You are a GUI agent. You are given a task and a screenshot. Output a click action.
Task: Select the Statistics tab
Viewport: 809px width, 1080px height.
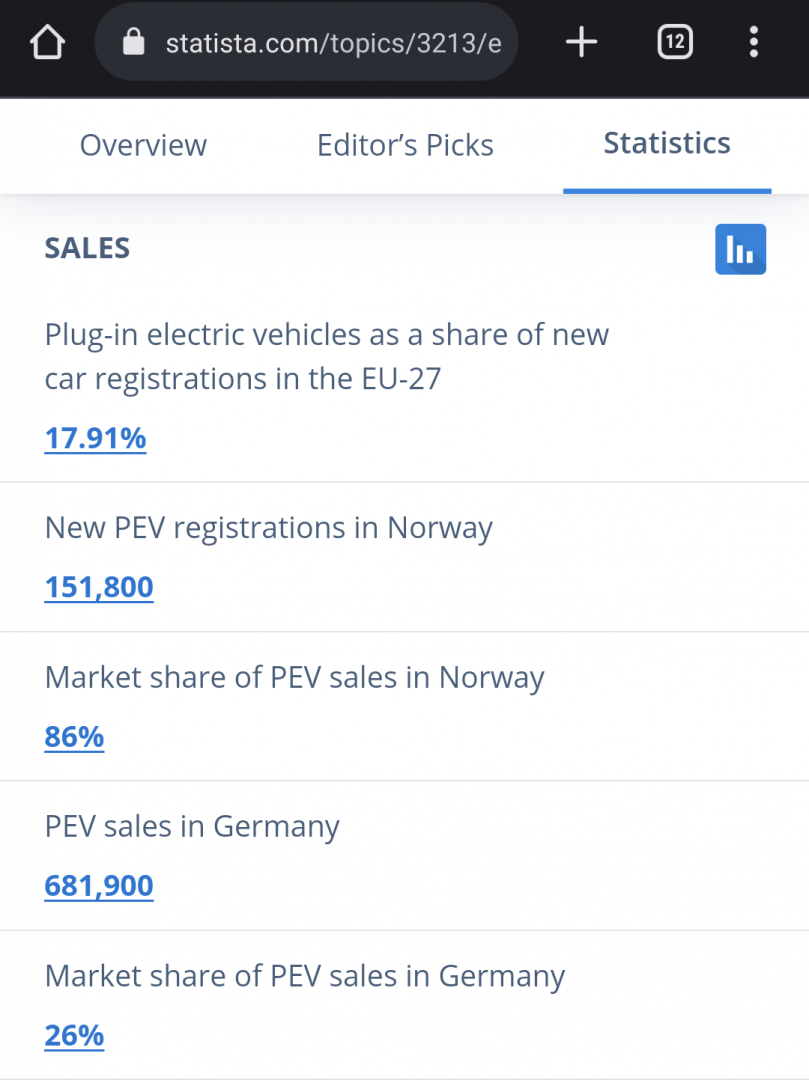point(667,143)
